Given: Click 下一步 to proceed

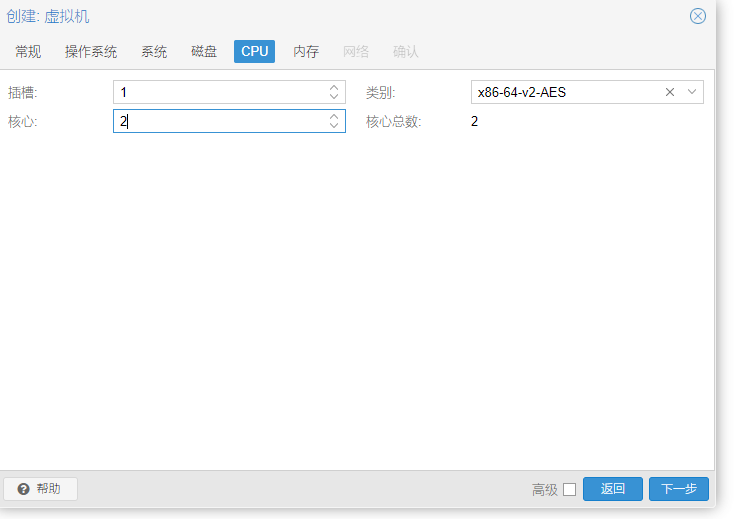Looking at the screenshot, I should [x=678, y=489].
